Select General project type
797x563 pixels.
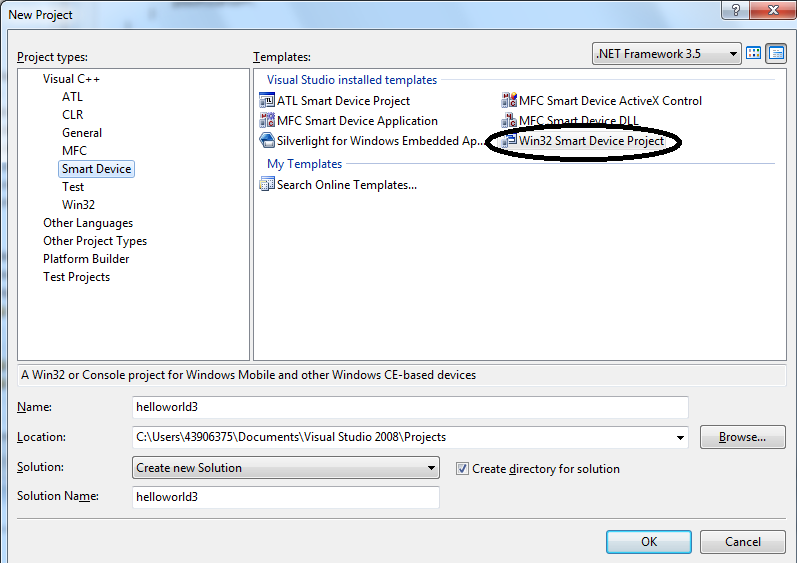point(82,133)
